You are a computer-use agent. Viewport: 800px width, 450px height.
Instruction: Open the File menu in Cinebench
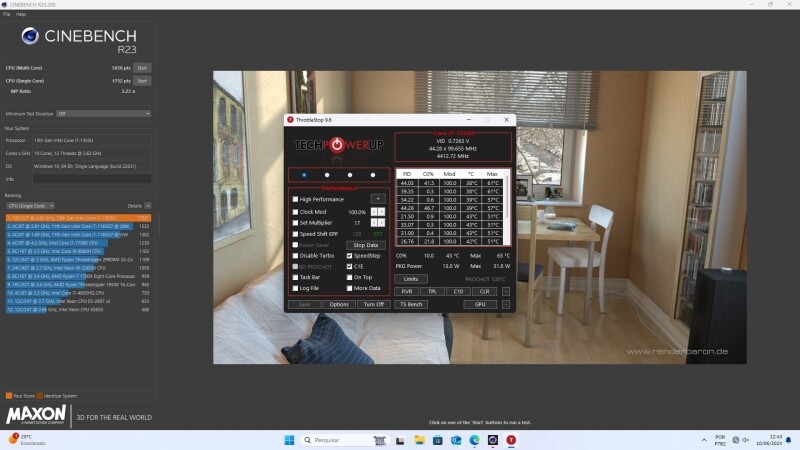pyautogui.click(x=6, y=14)
